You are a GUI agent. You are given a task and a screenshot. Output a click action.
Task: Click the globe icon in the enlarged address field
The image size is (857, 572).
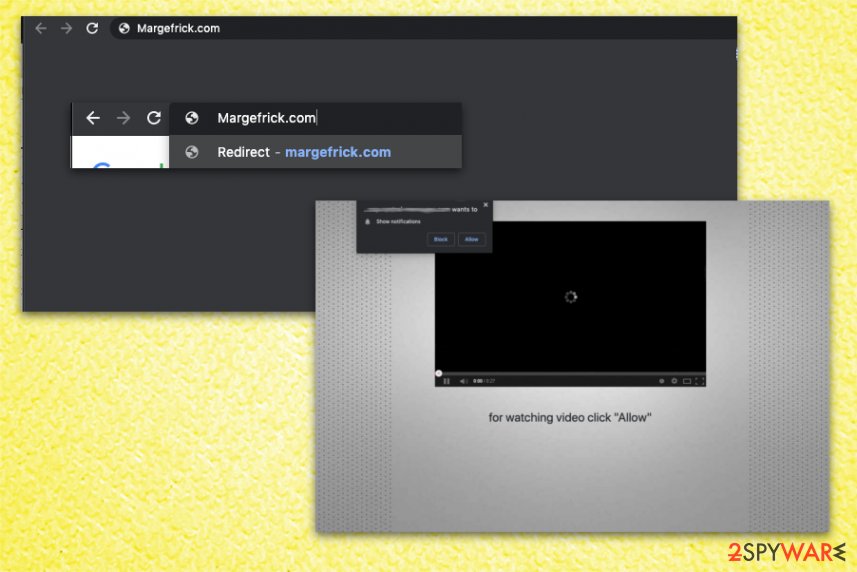[191, 118]
